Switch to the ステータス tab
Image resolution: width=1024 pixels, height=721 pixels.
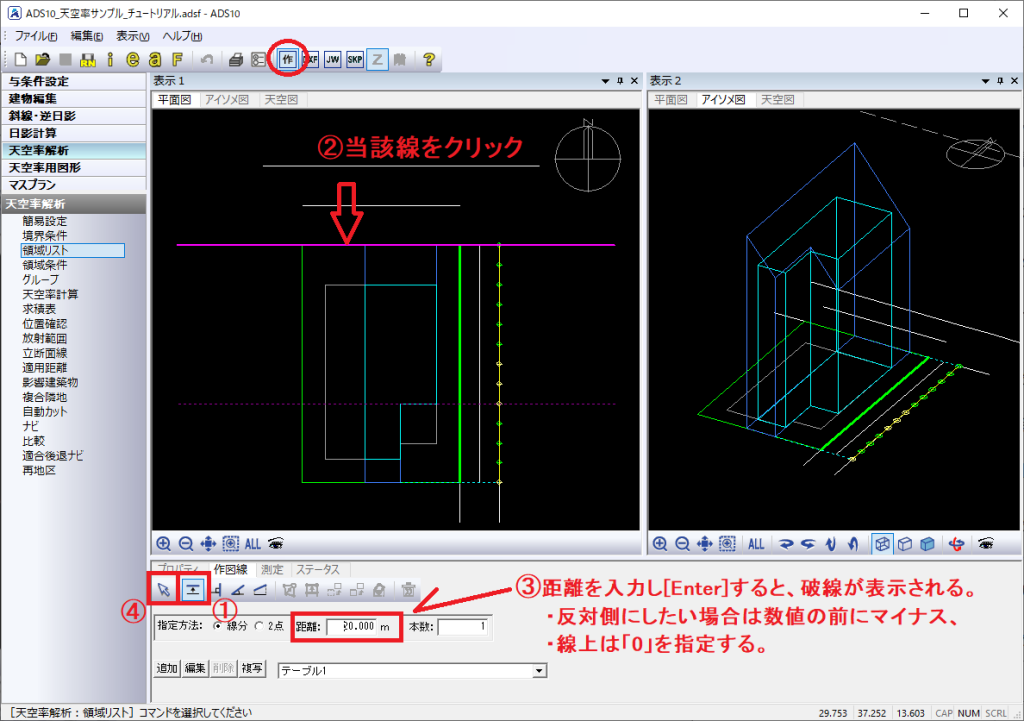coord(317,569)
